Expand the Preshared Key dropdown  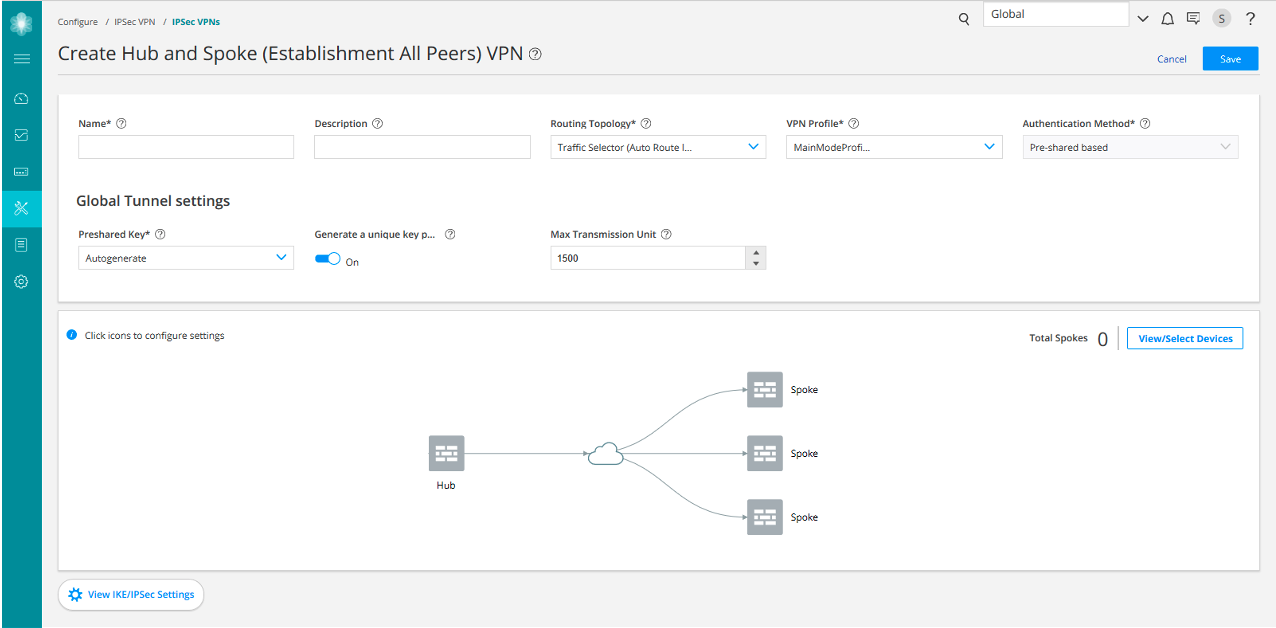(281, 257)
